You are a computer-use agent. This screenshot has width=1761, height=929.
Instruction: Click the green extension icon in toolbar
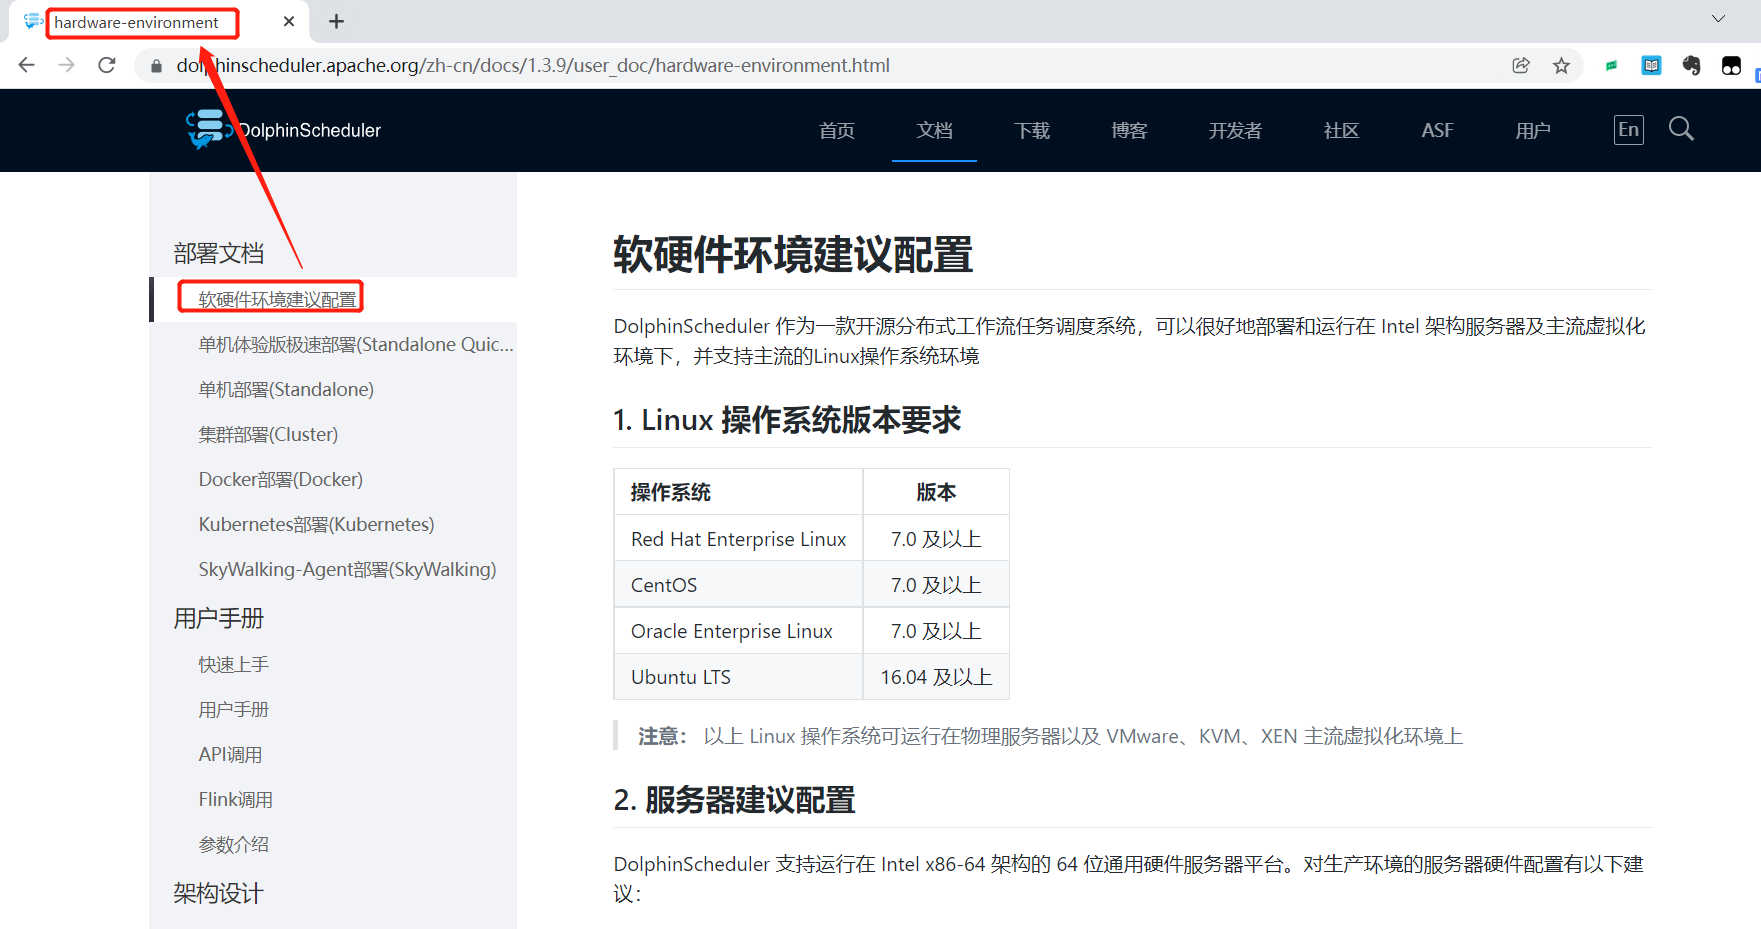[x=1611, y=66]
